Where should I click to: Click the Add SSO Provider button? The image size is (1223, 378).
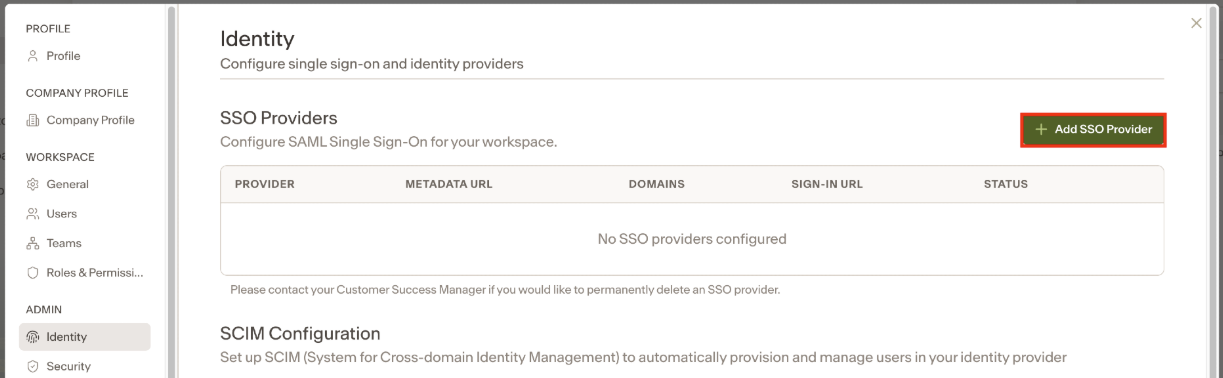[x=1093, y=130]
